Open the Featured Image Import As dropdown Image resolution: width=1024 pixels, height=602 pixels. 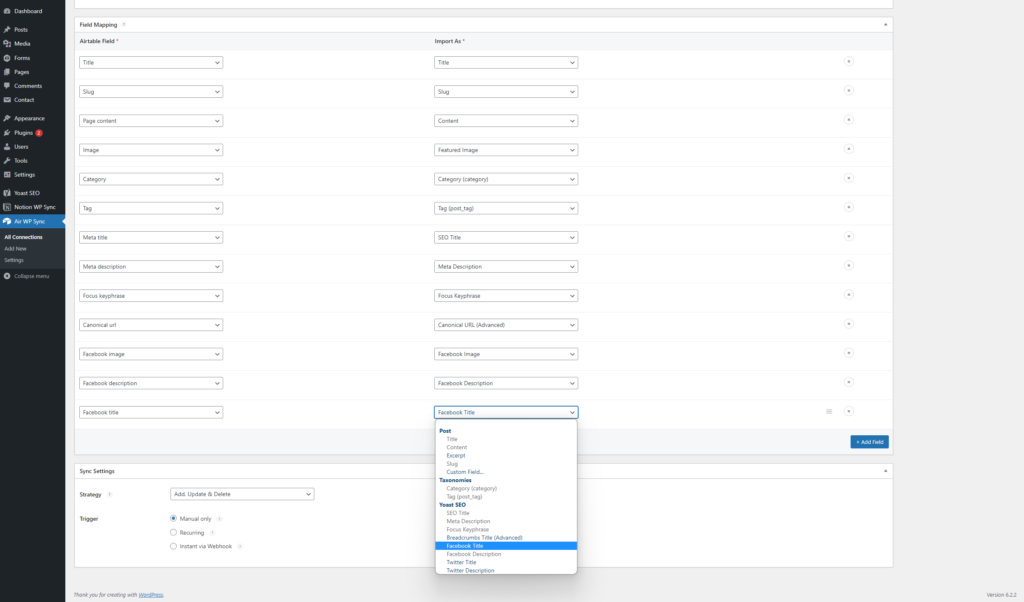[x=505, y=150]
